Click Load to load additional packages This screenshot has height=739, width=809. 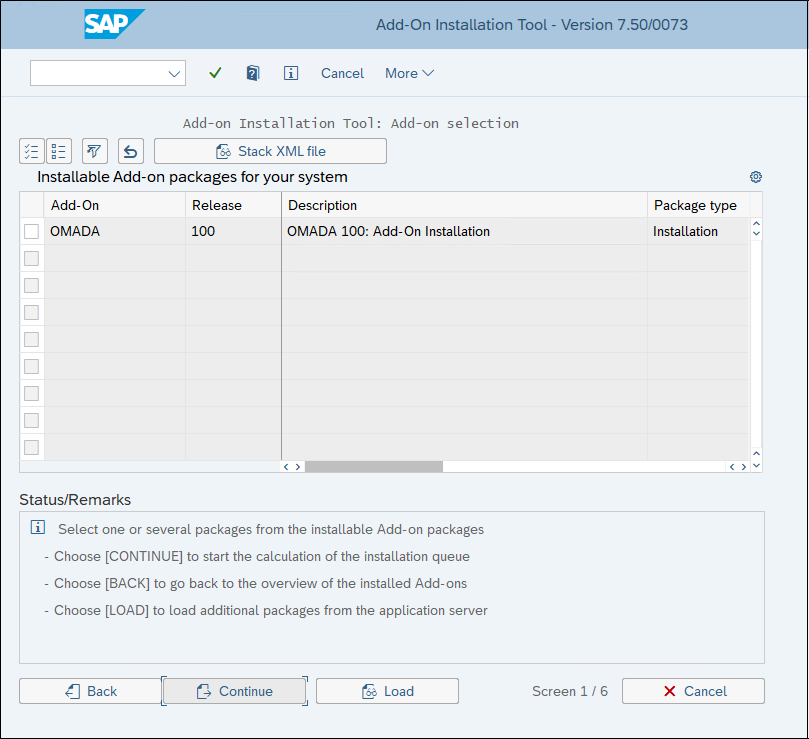pyautogui.click(x=387, y=691)
